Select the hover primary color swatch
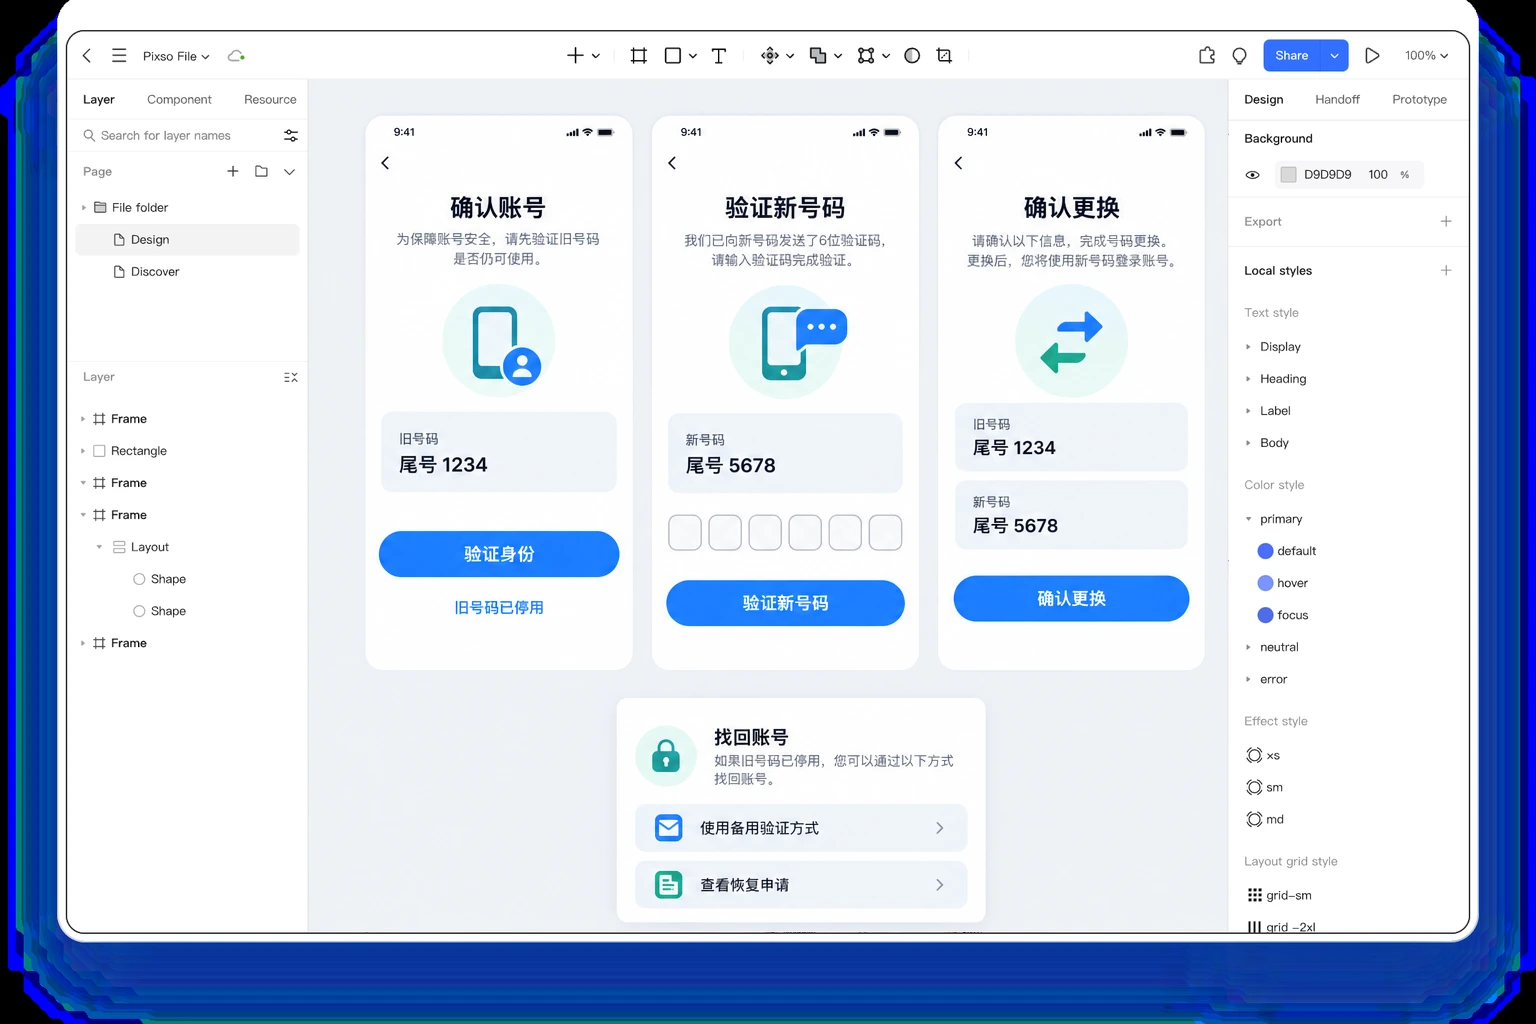Image resolution: width=1536 pixels, height=1024 pixels. click(1265, 583)
